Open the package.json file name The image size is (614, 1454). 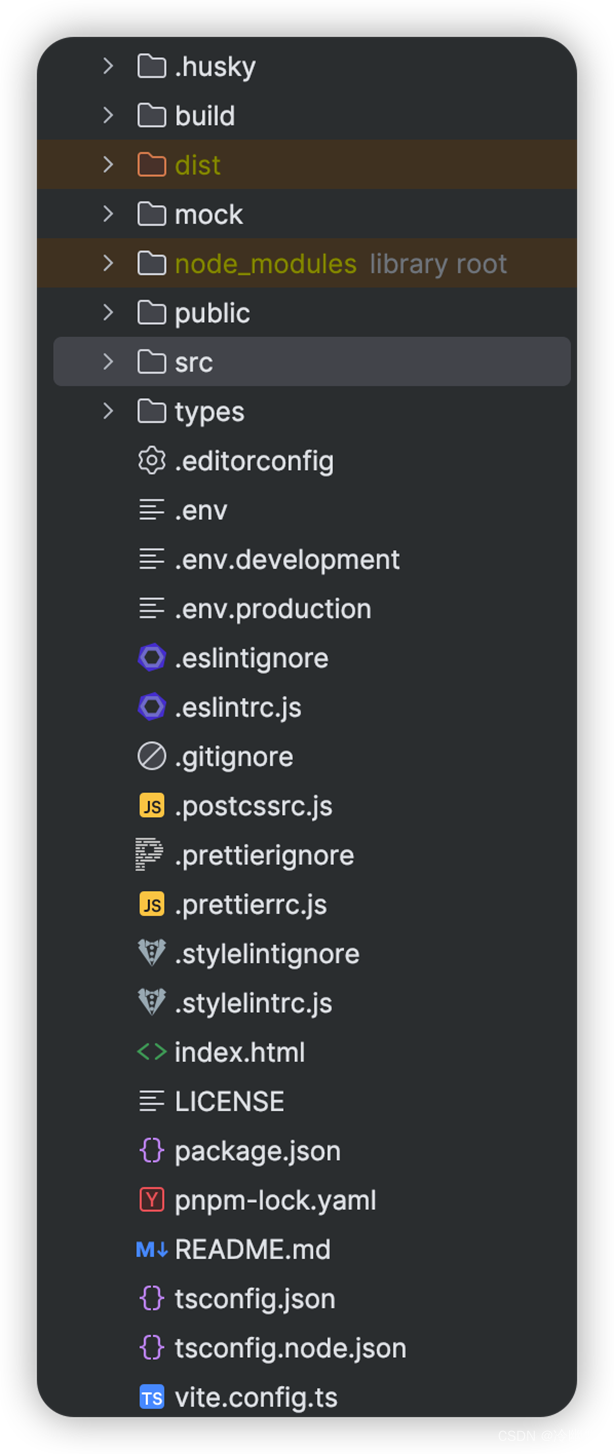click(x=258, y=1151)
